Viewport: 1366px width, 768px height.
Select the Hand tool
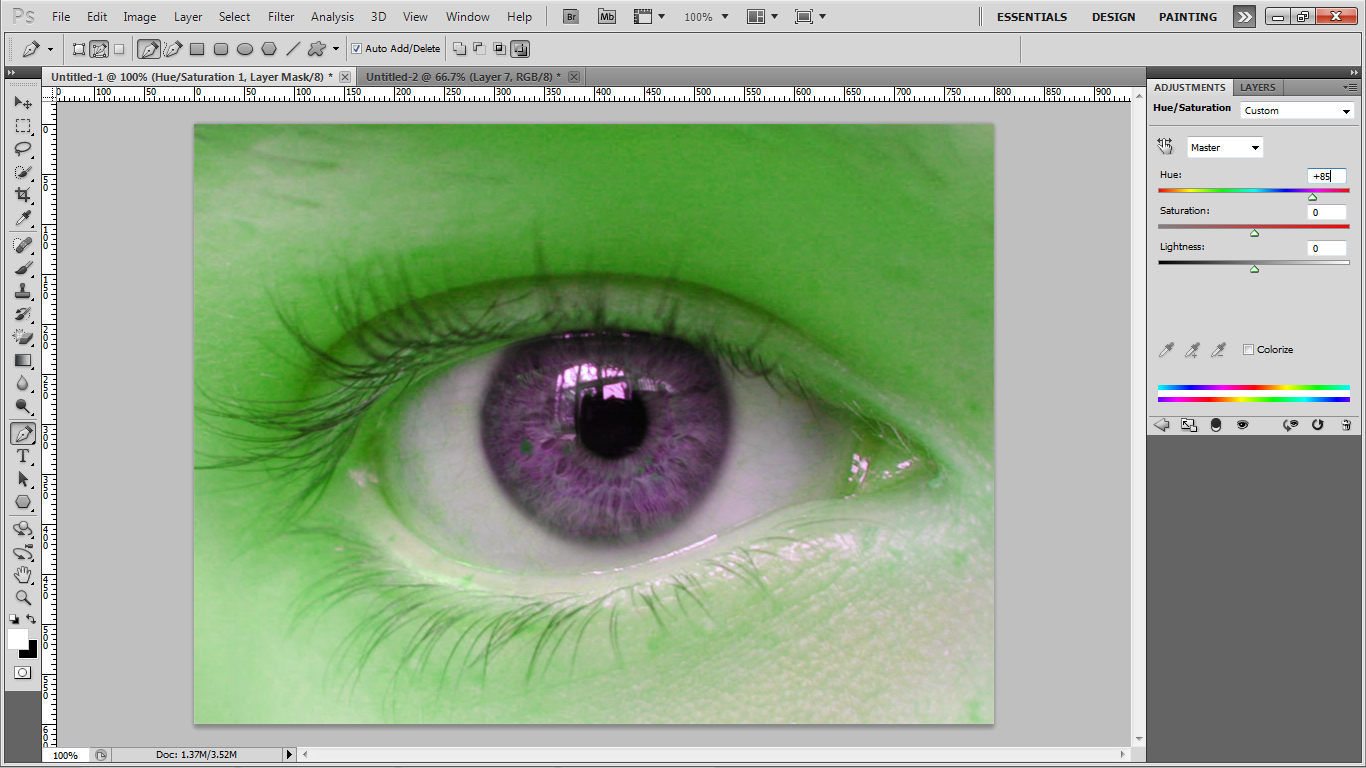tap(23, 575)
